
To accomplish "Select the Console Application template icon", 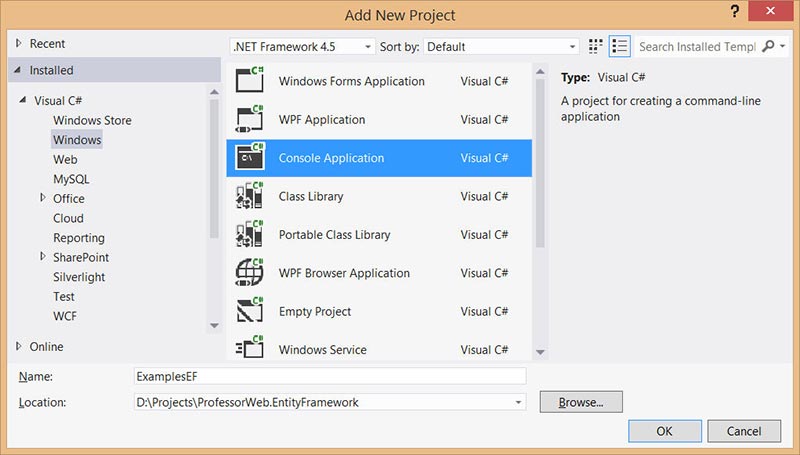I will coord(249,158).
